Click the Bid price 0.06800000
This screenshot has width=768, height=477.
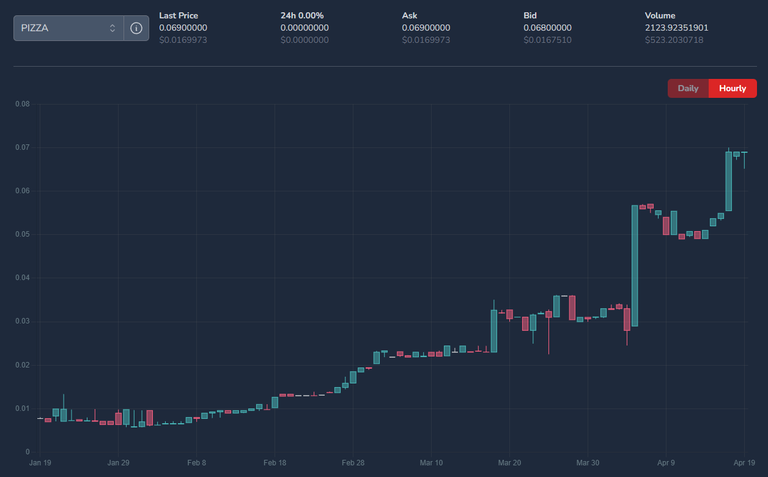pos(547,28)
